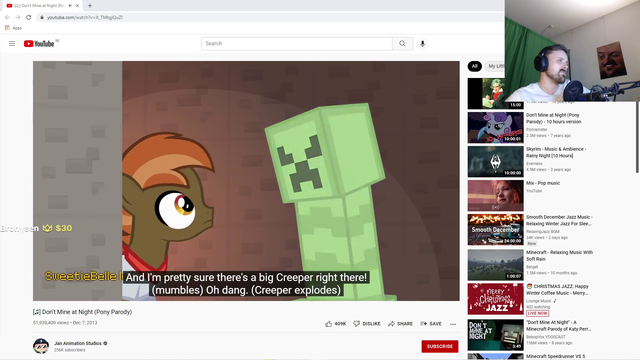Screen dimensions: 640x360
Task: Click the search magnifier button
Action: click(402, 44)
